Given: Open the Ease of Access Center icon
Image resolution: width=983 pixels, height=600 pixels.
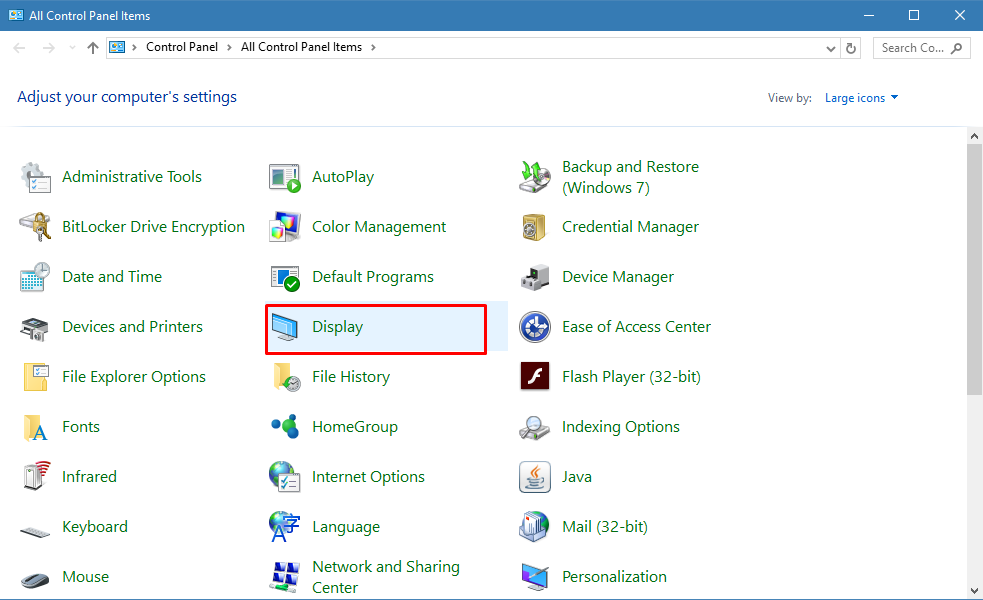Looking at the screenshot, I should [535, 327].
